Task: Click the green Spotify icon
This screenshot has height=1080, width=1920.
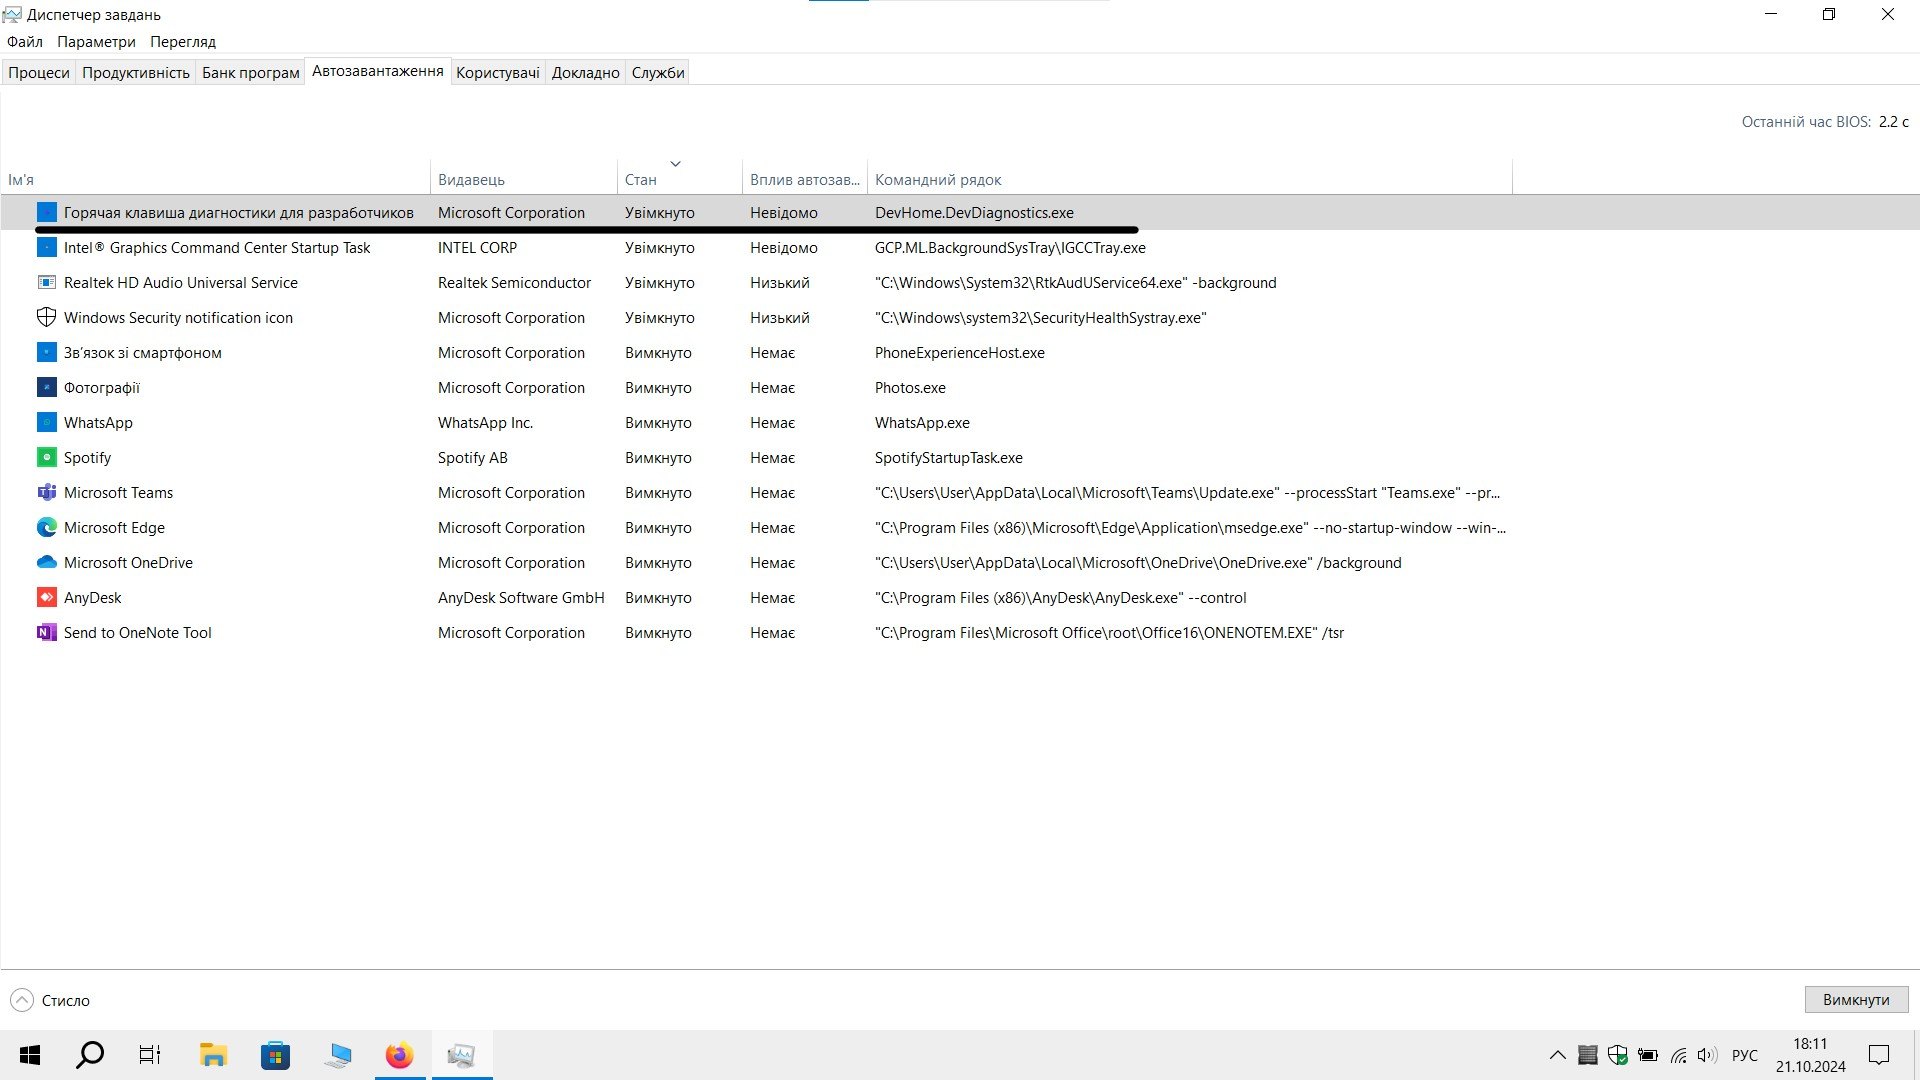Action: point(46,457)
